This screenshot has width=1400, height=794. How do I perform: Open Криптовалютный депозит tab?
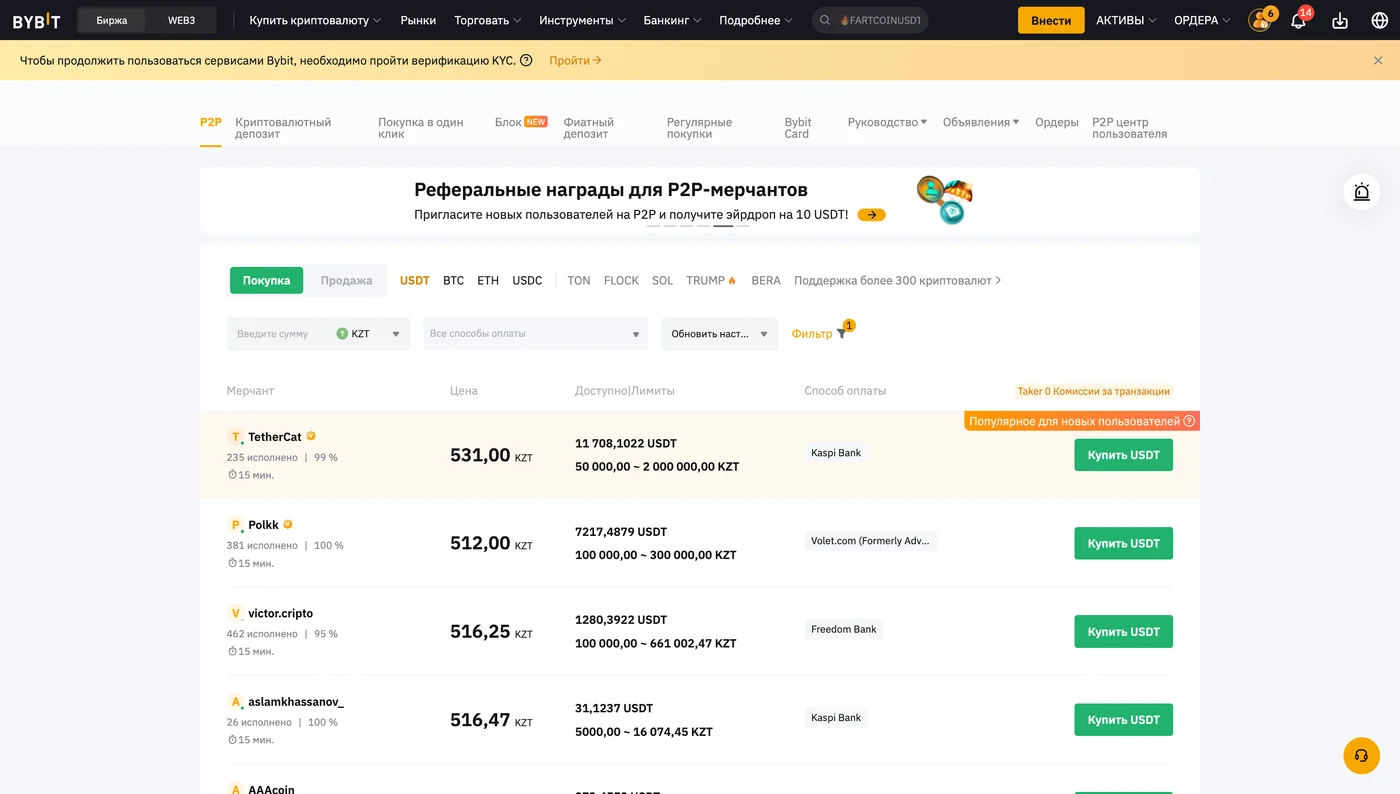(283, 128)
